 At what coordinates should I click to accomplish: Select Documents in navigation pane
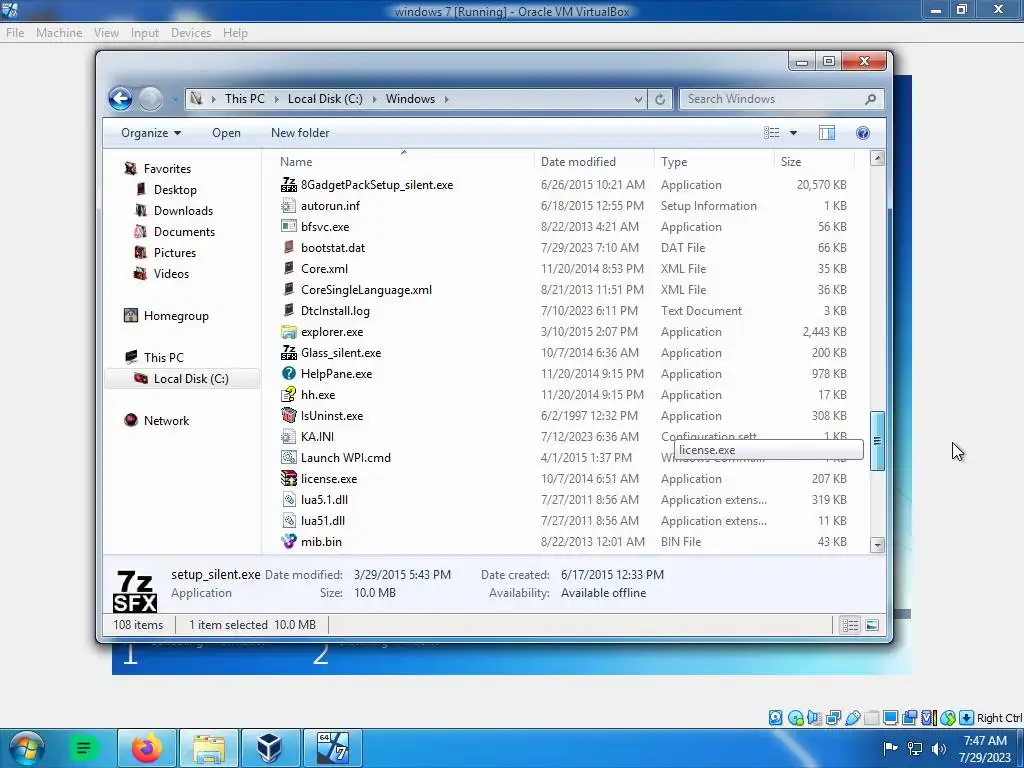(x=184, y=231)
